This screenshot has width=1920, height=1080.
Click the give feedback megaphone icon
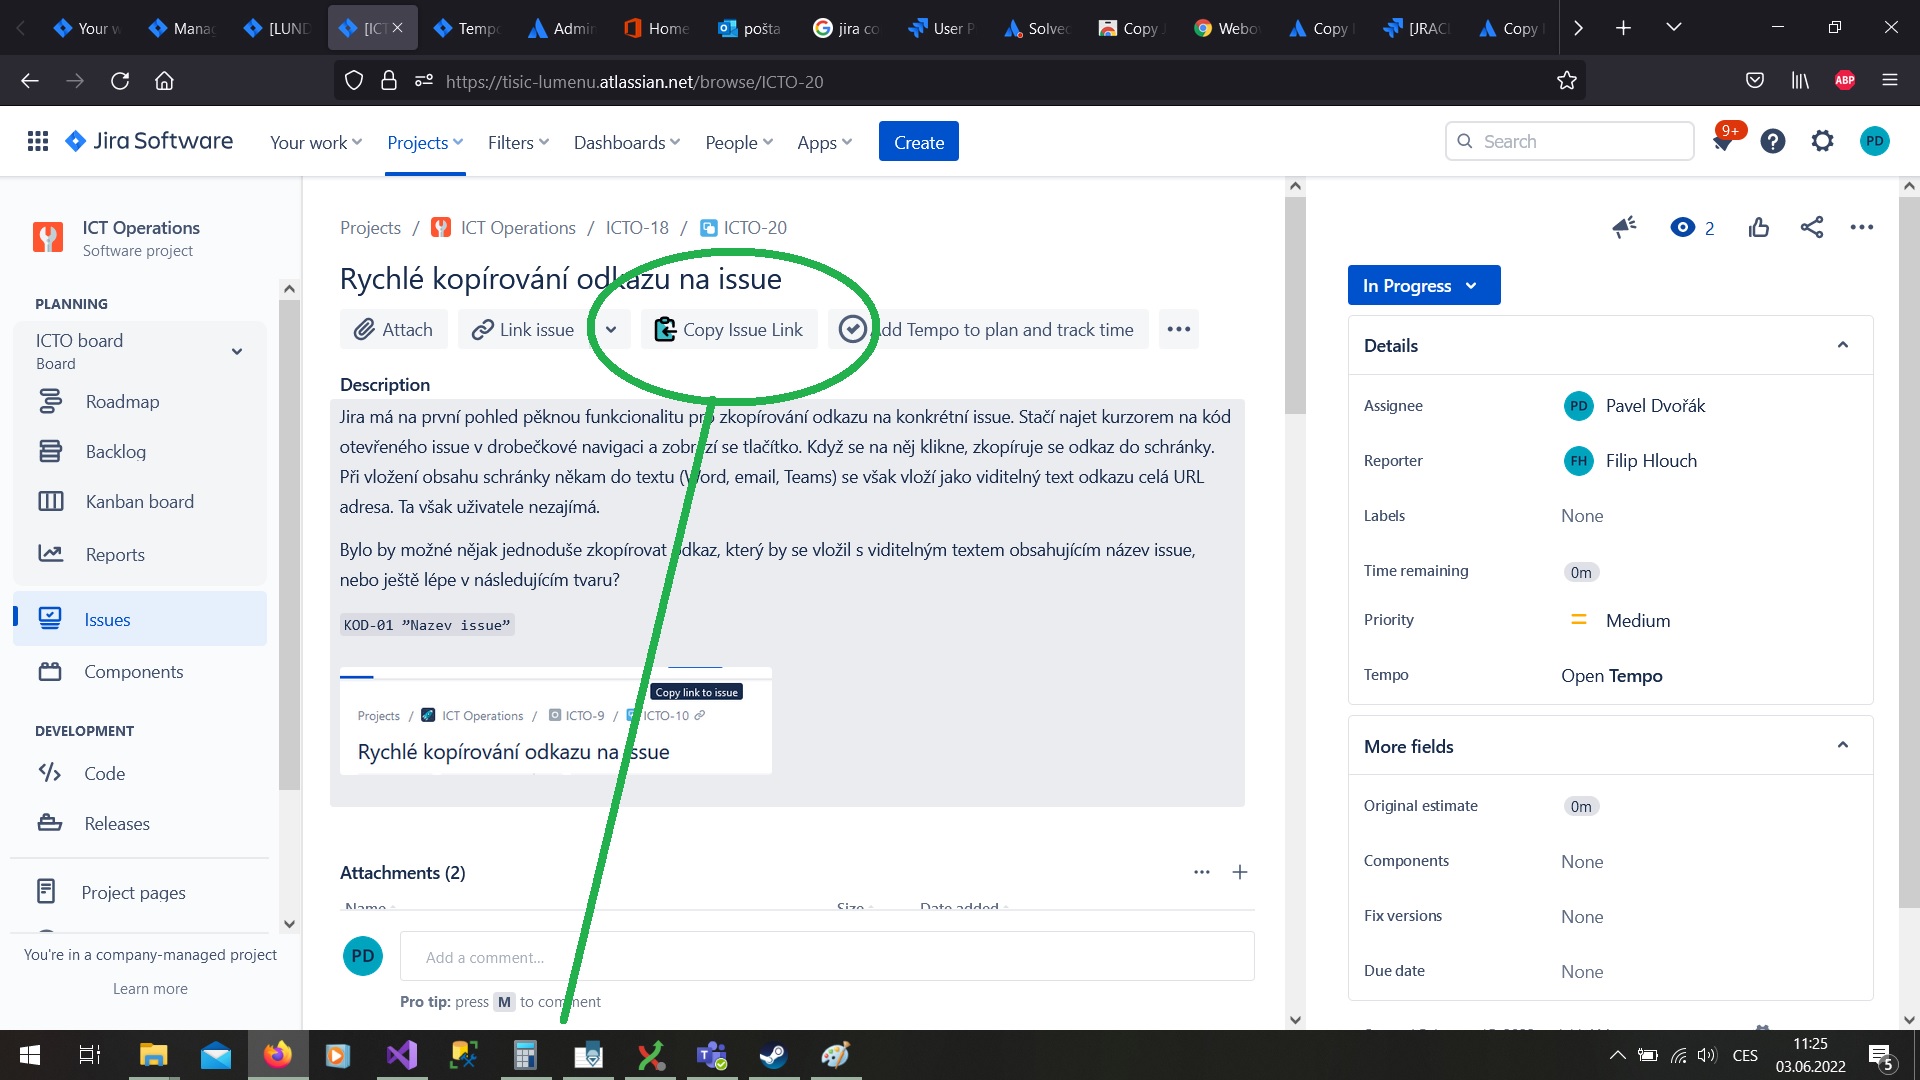click(x=1624, y=227)
